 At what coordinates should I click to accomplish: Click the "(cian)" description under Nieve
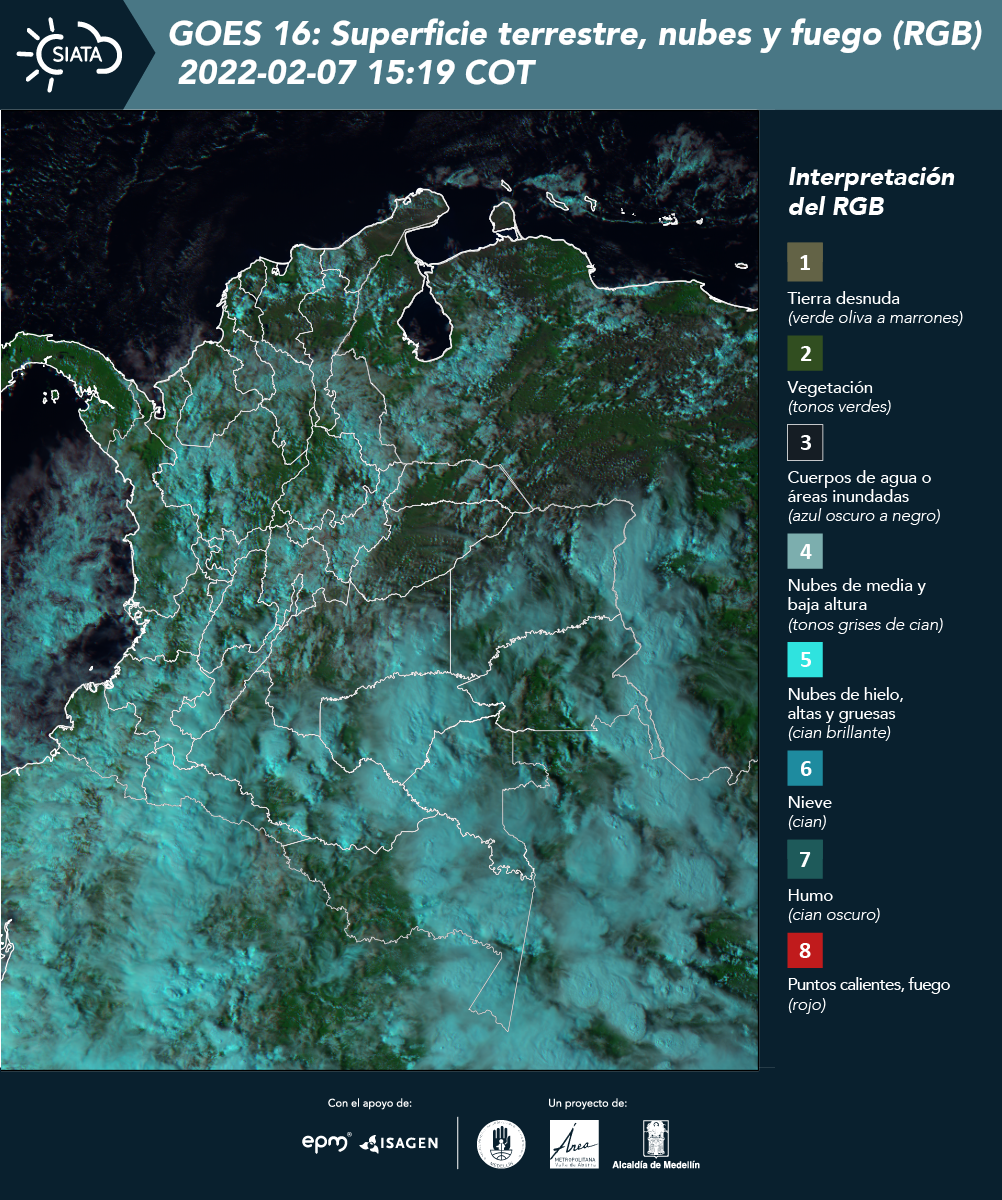click(807, 823)
